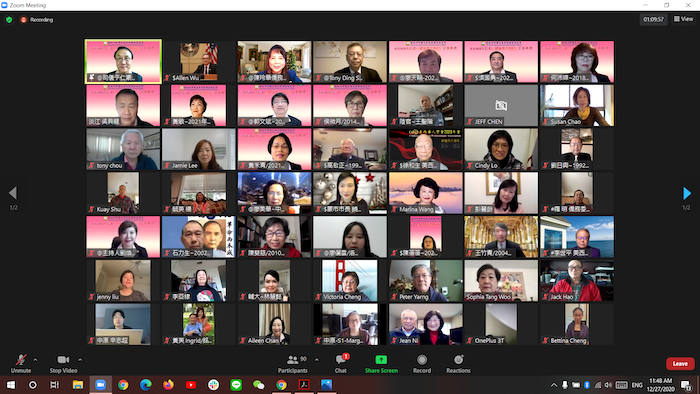Leave the meeting
The width and height of the screenshot is (700, 394).
[x=680, y=364]
